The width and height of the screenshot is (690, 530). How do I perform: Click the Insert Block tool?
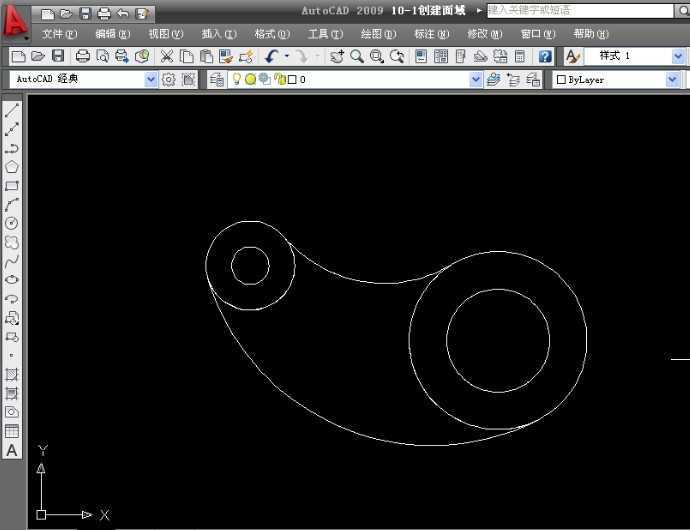[12, 318]
